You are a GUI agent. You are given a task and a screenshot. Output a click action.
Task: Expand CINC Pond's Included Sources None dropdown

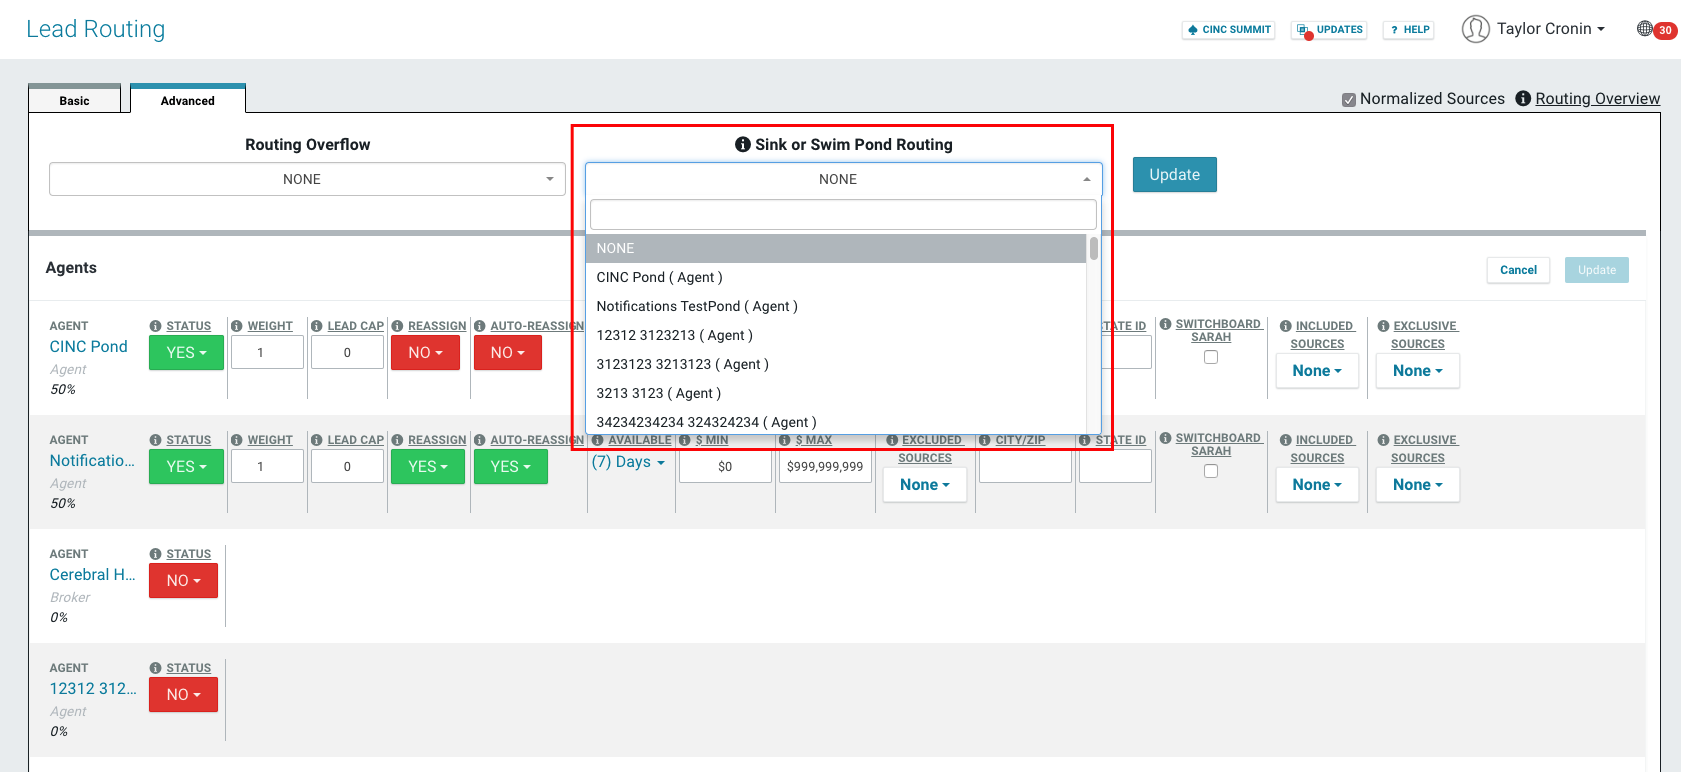(x=1317, y=371)
